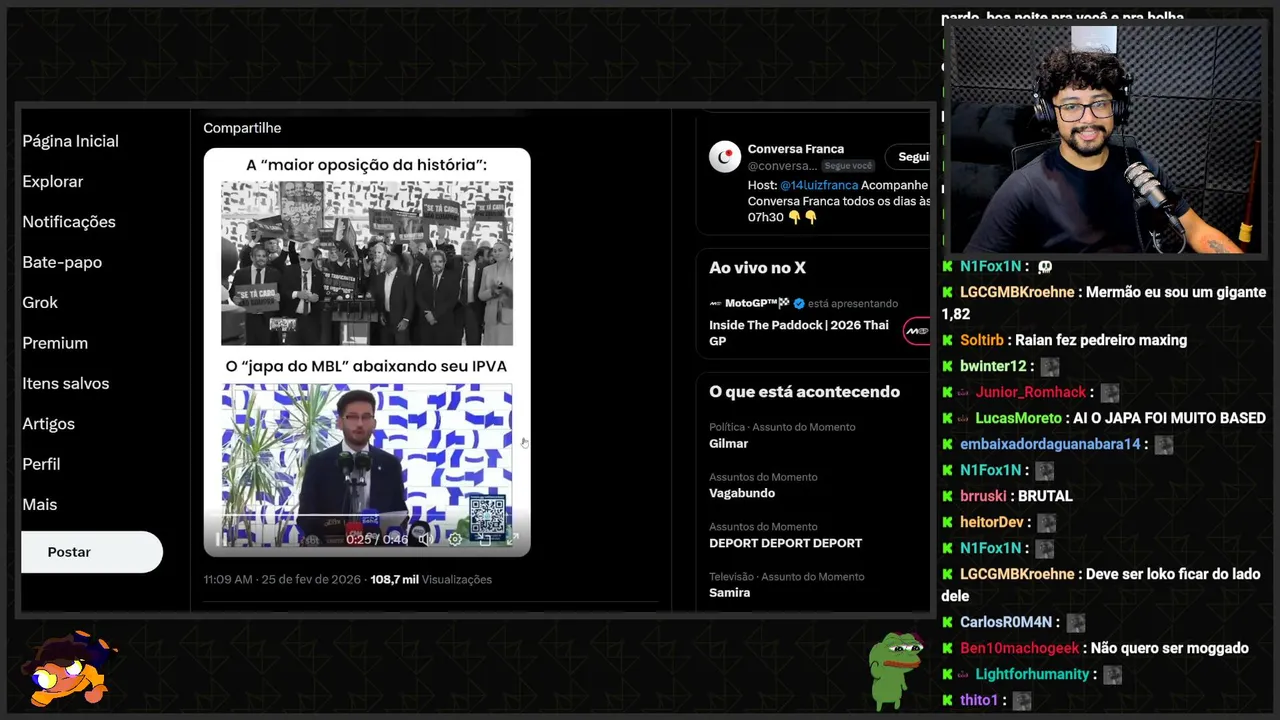
Task: Open the MotoGP Inside The Paddock broadcast
Action: coord(799,333)
